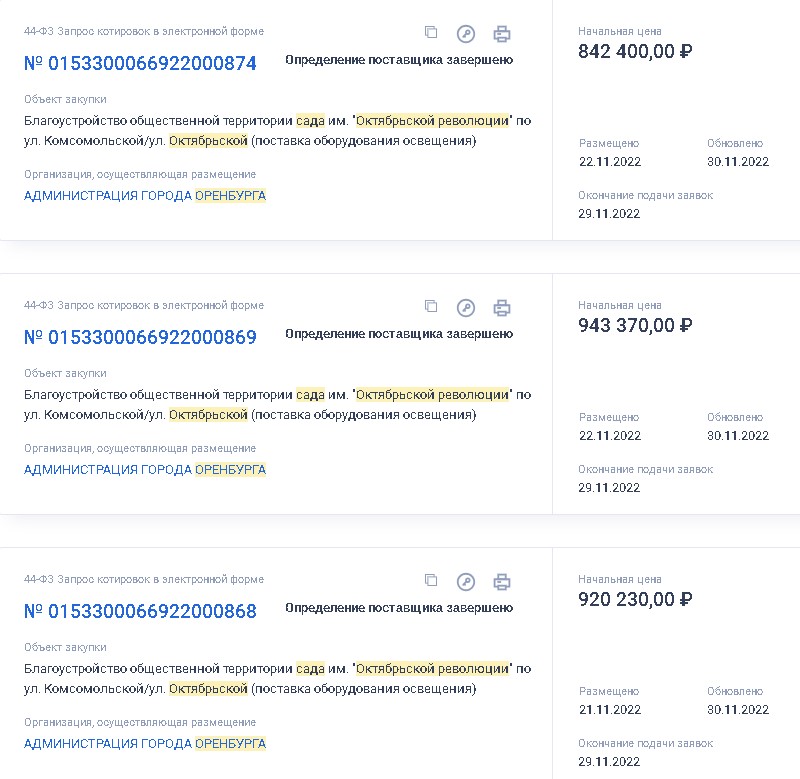
Task: Open purchase № 0153300066922000868
Action: (140, 611)
